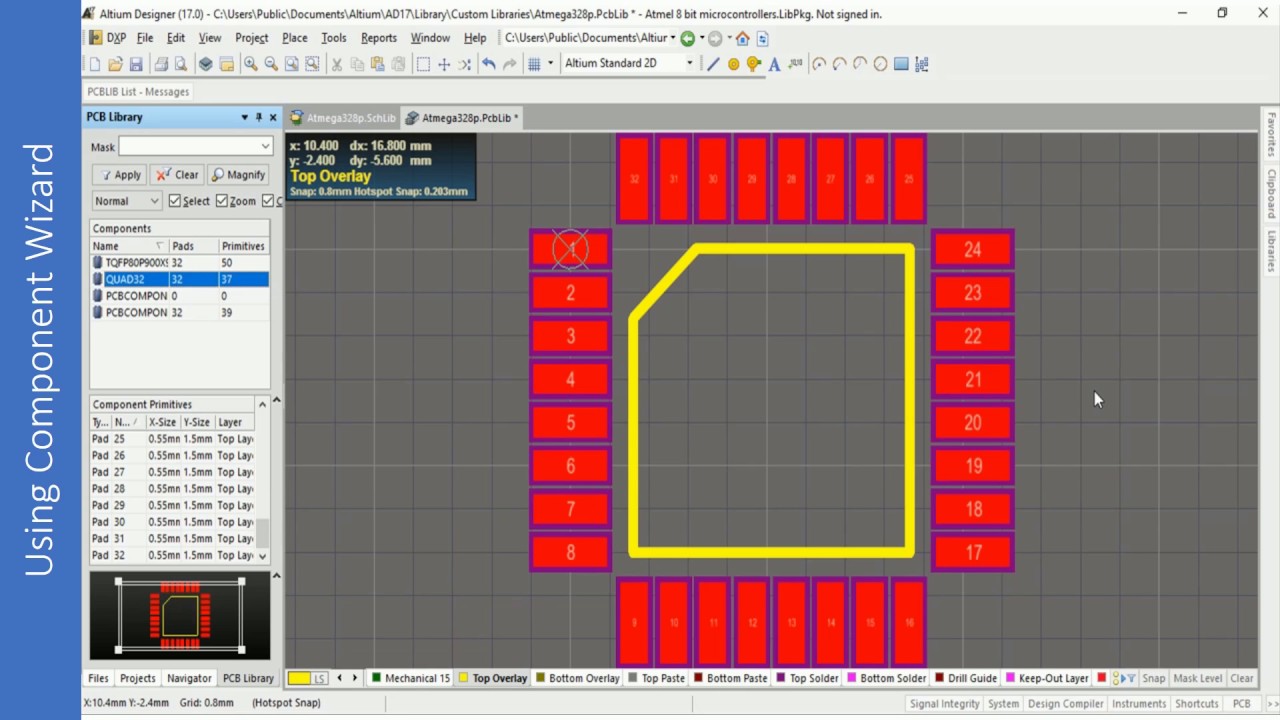Viewport: 1280px width, 720px height.
Task: Select the Place Line tool
Action: (713, 64)
